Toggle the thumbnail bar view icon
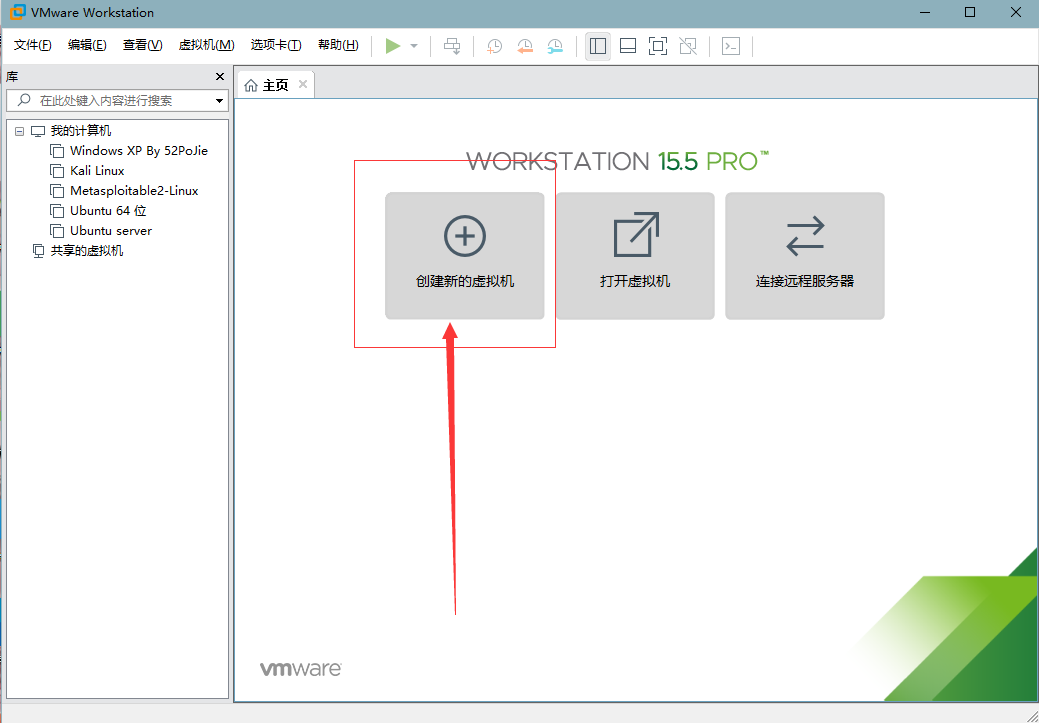 pos(628,46)
